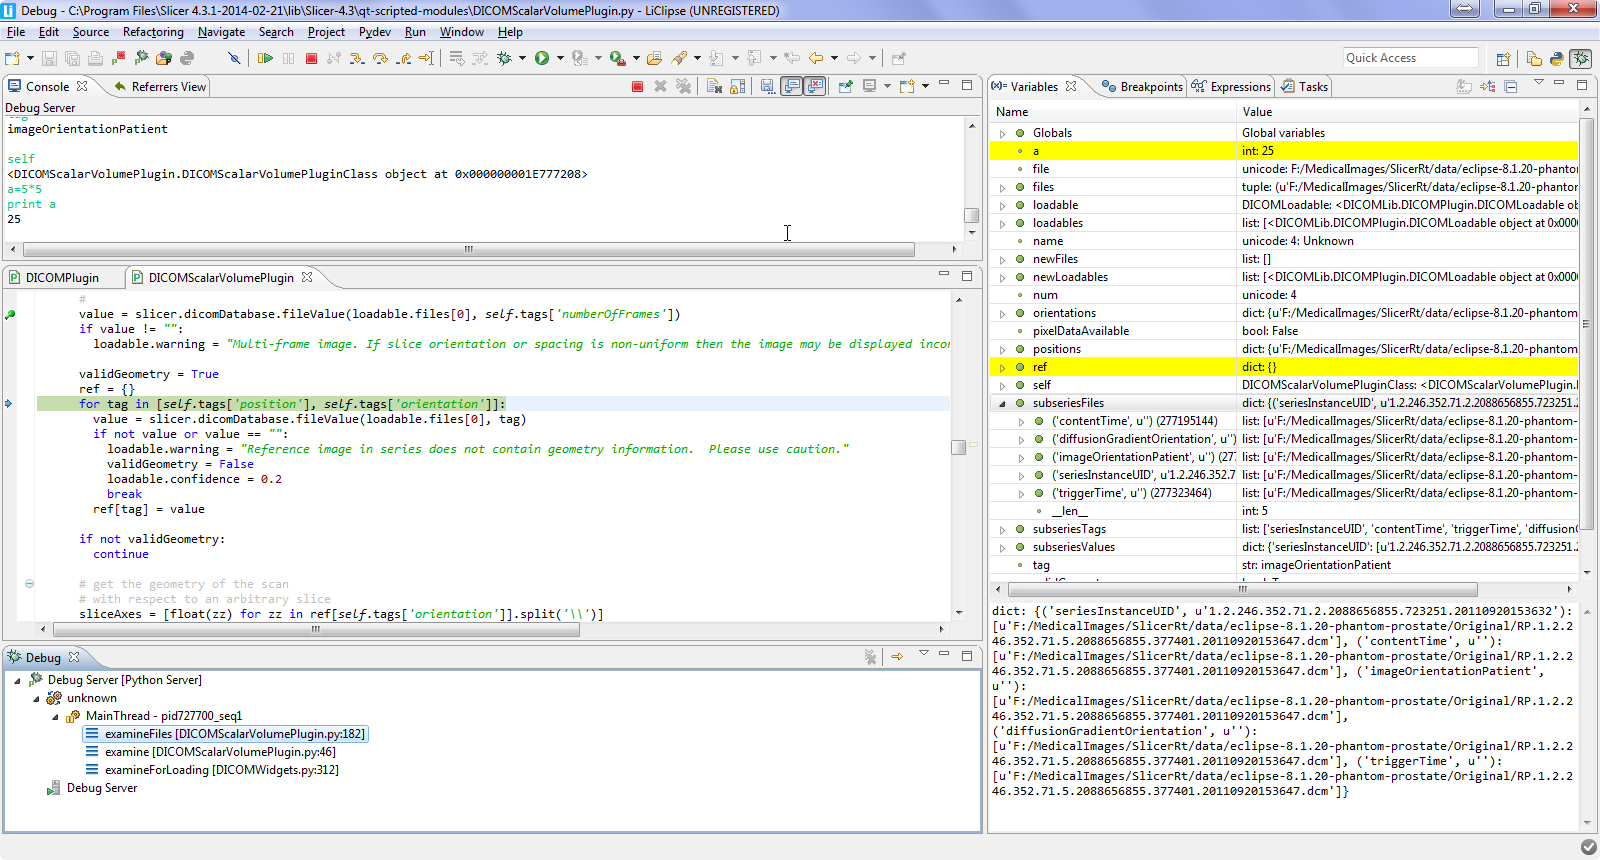
Task: Switch to the Breakpoints tab
Action: pyautogui.click(x=1142, y=87)
